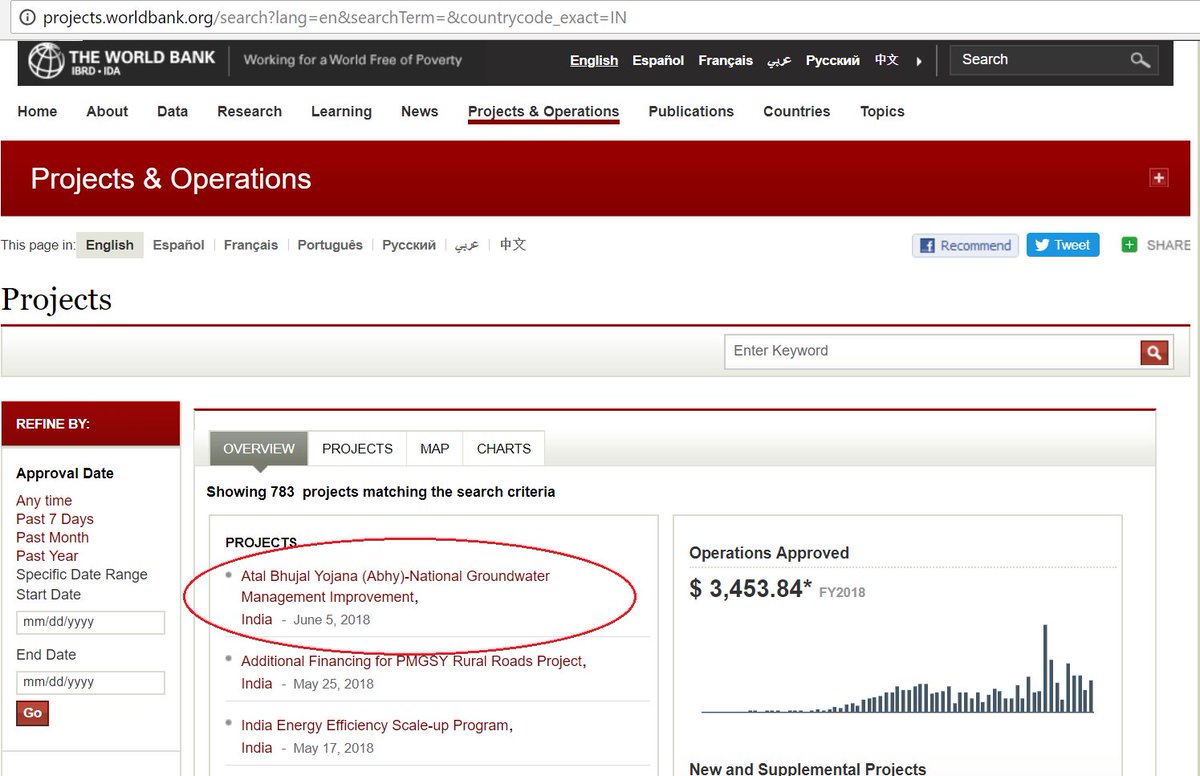Filter by Past 7 Days
The image size is (1200, 776).
55,519
